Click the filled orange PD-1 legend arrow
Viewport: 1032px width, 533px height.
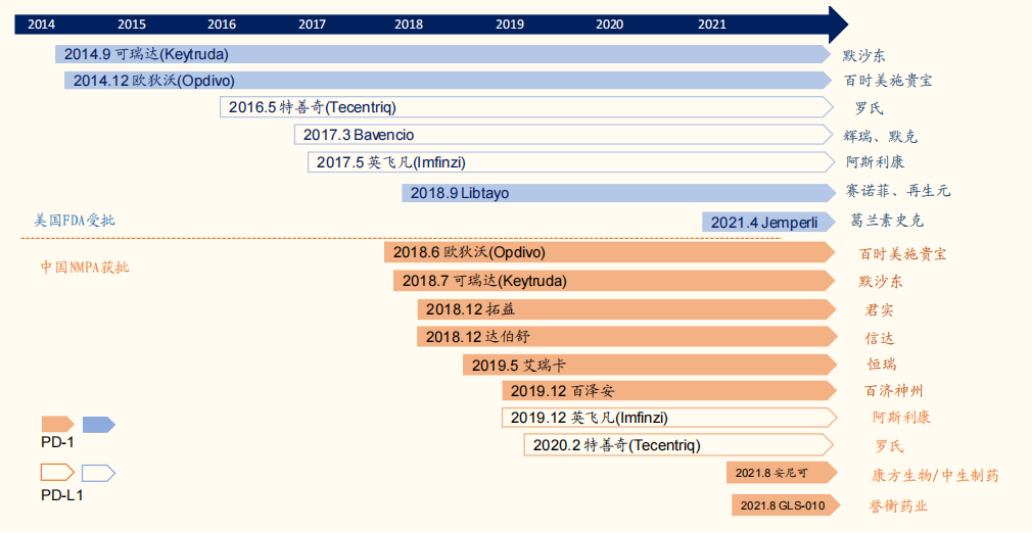[58, 424]
